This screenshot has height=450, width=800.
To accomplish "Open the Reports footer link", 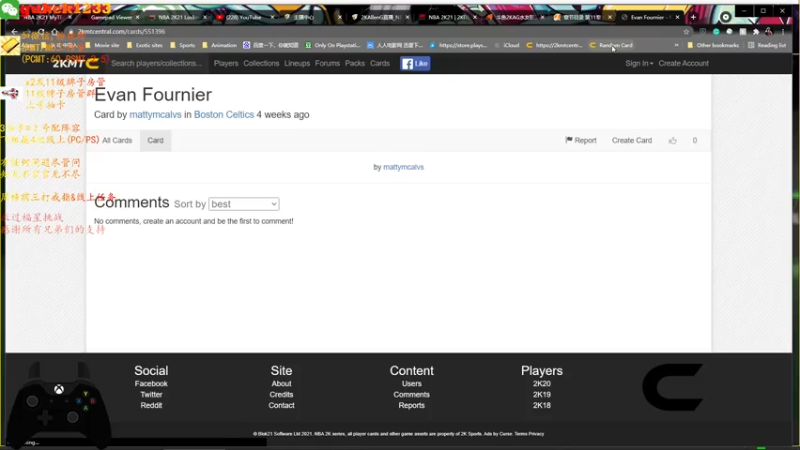I will point(412,405).
